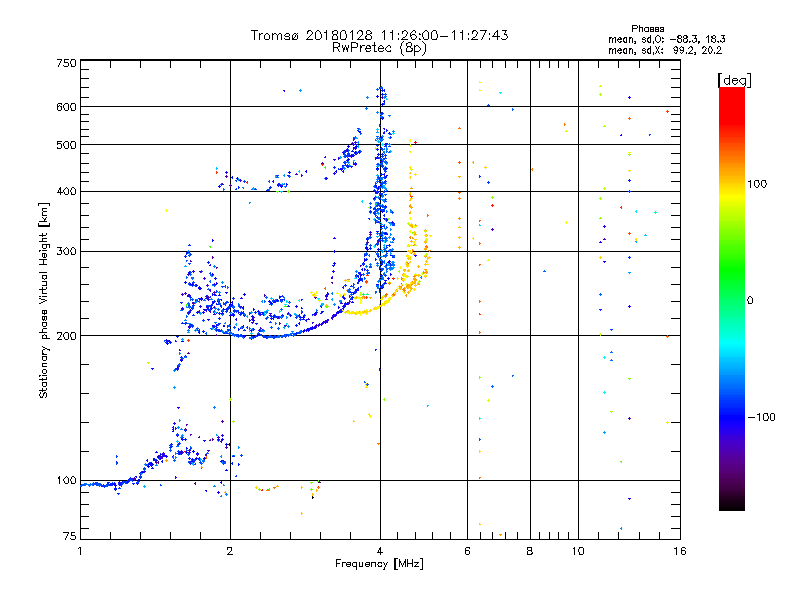This screenshot has height=600, width=800.
Task: Click the 'RwPretec (8p)' subtitle
Action: [x=379, y=48]
